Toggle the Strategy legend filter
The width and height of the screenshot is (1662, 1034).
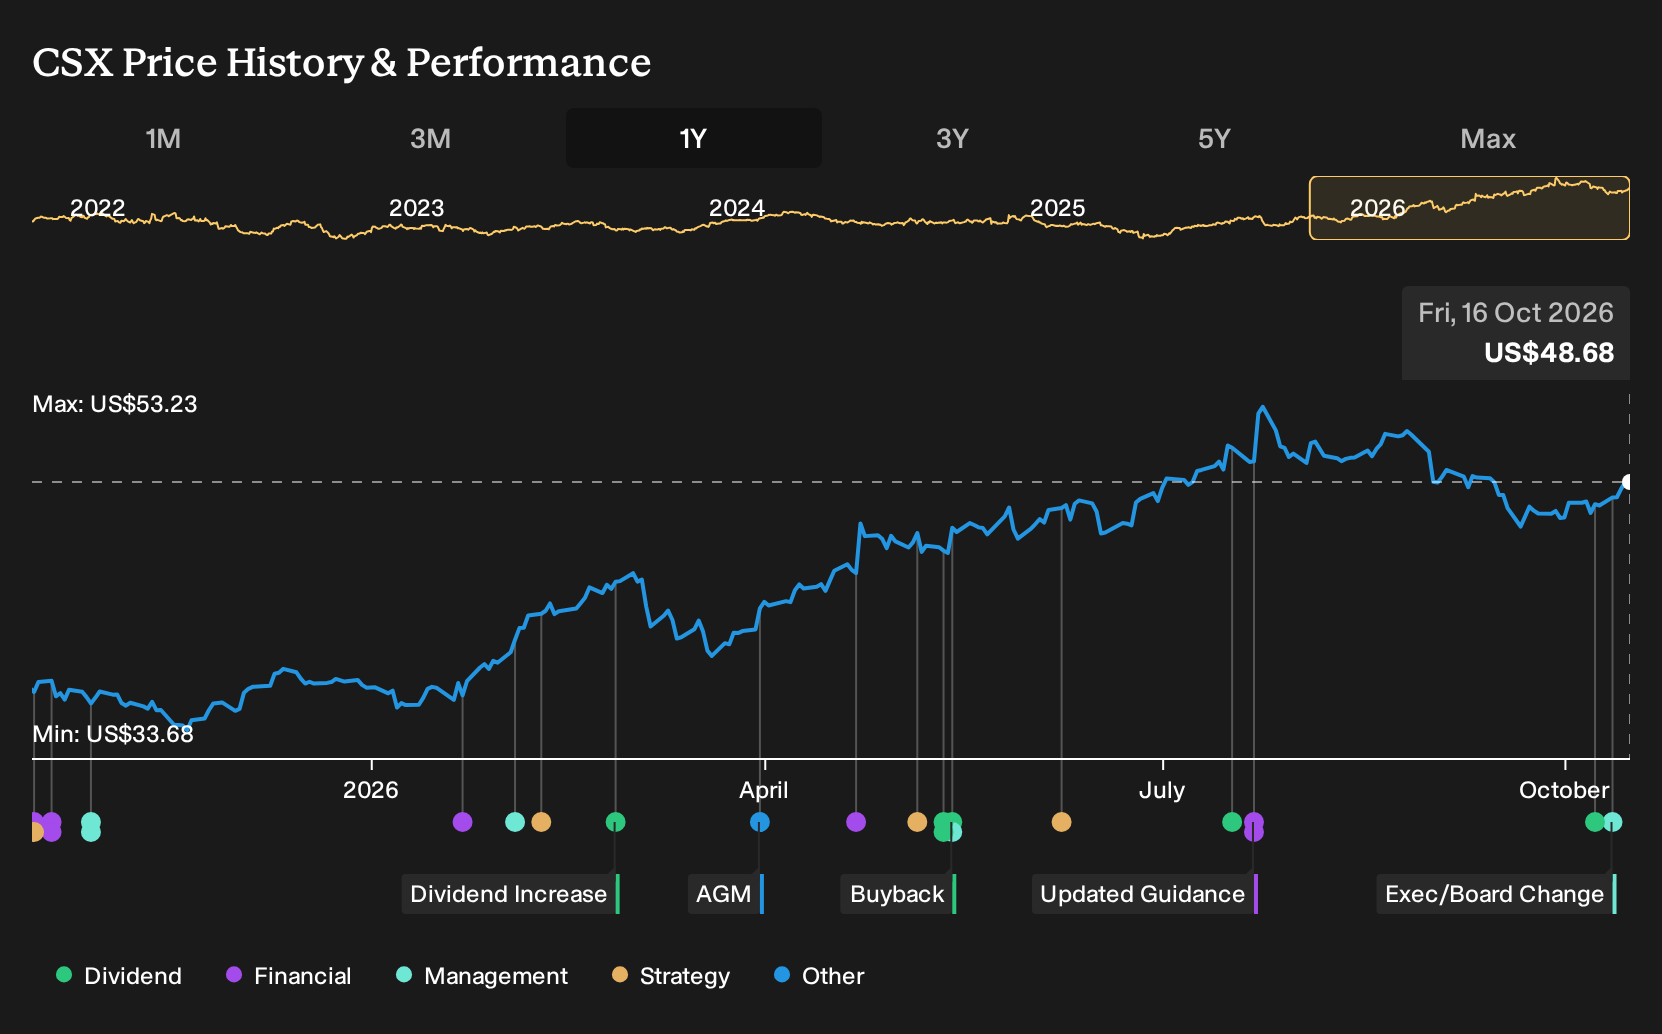pos(671,976)
